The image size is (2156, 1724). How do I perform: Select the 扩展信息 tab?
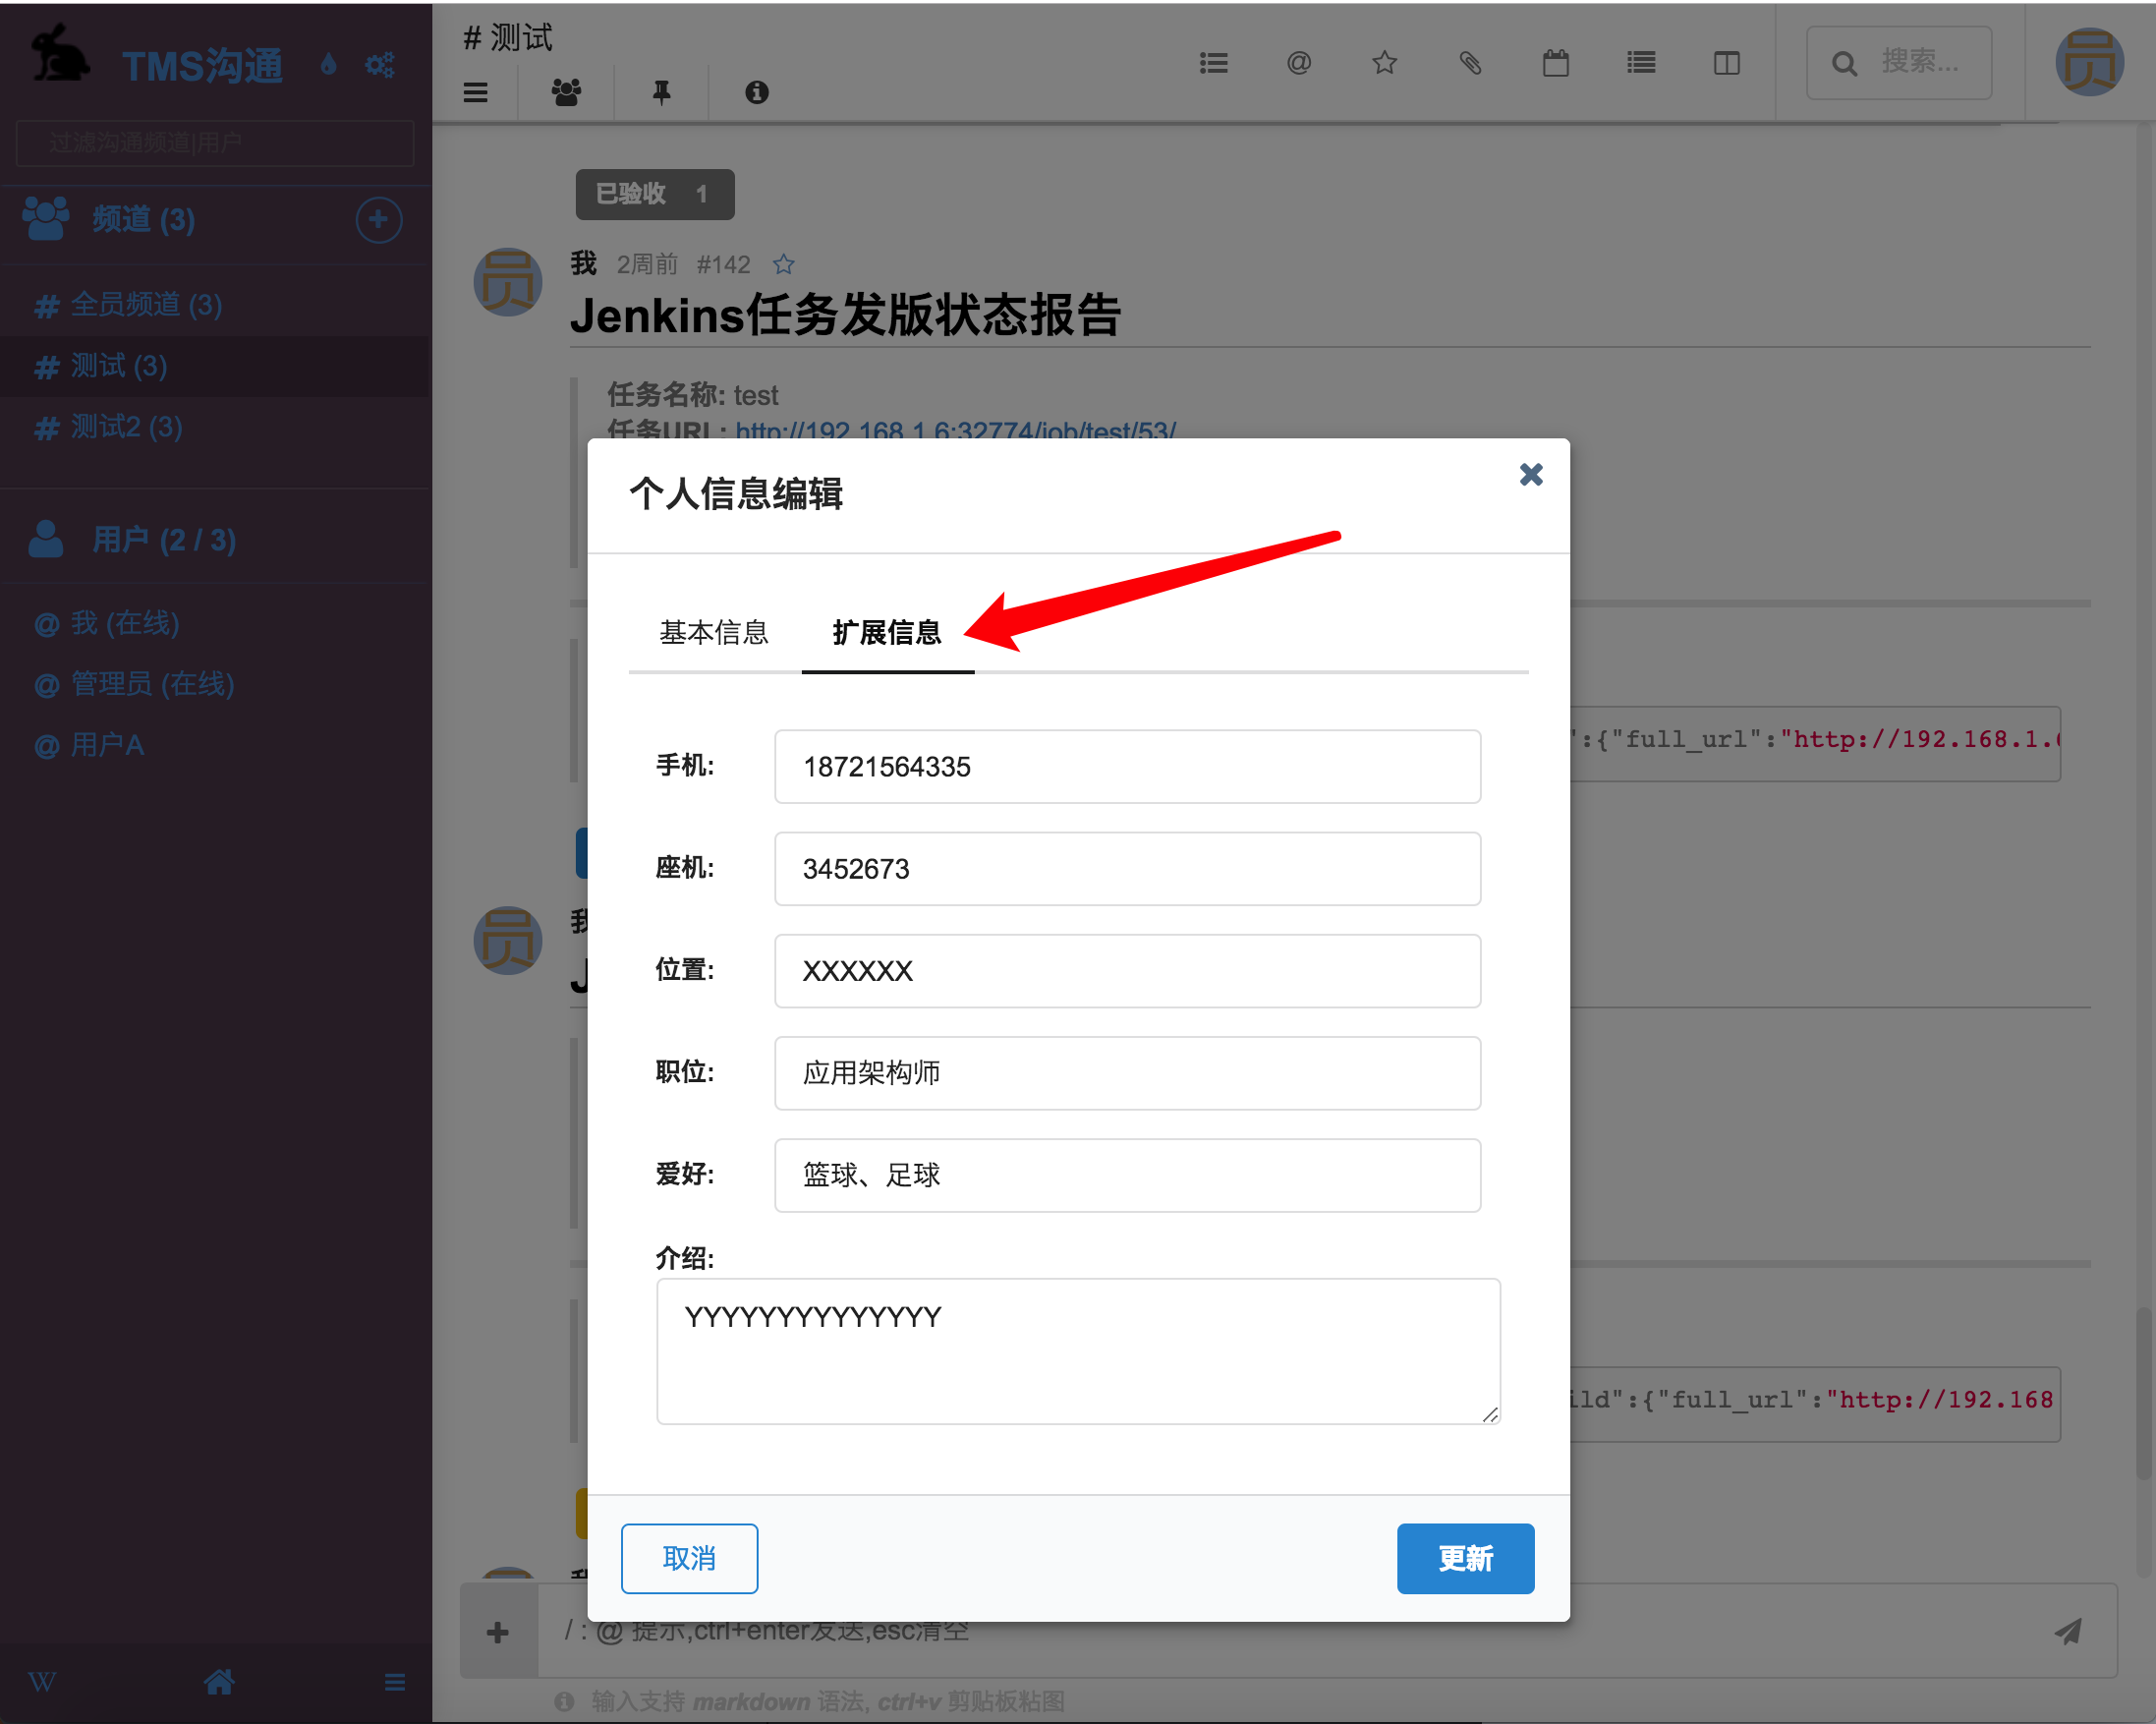click(x=887, y=633)
